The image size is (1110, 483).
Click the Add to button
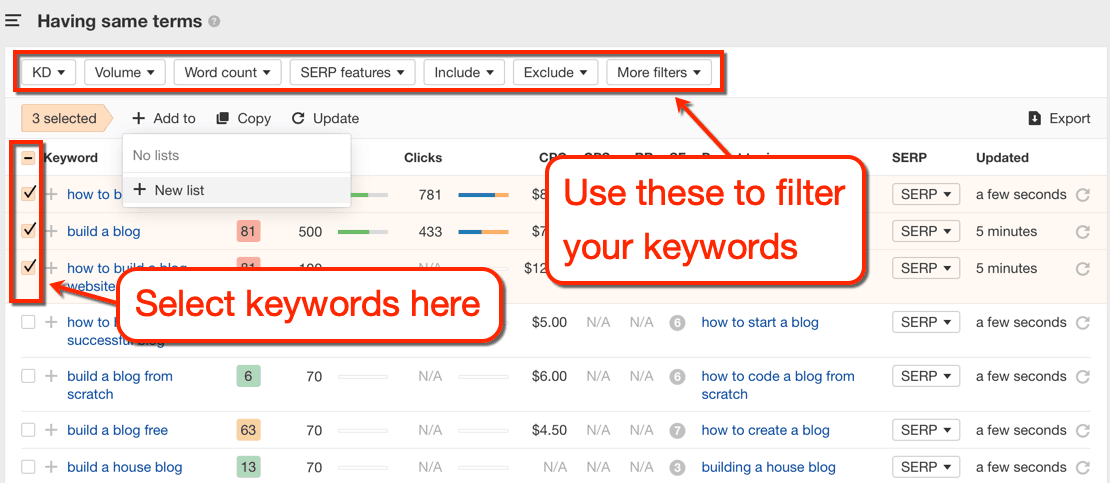point(164,118)
